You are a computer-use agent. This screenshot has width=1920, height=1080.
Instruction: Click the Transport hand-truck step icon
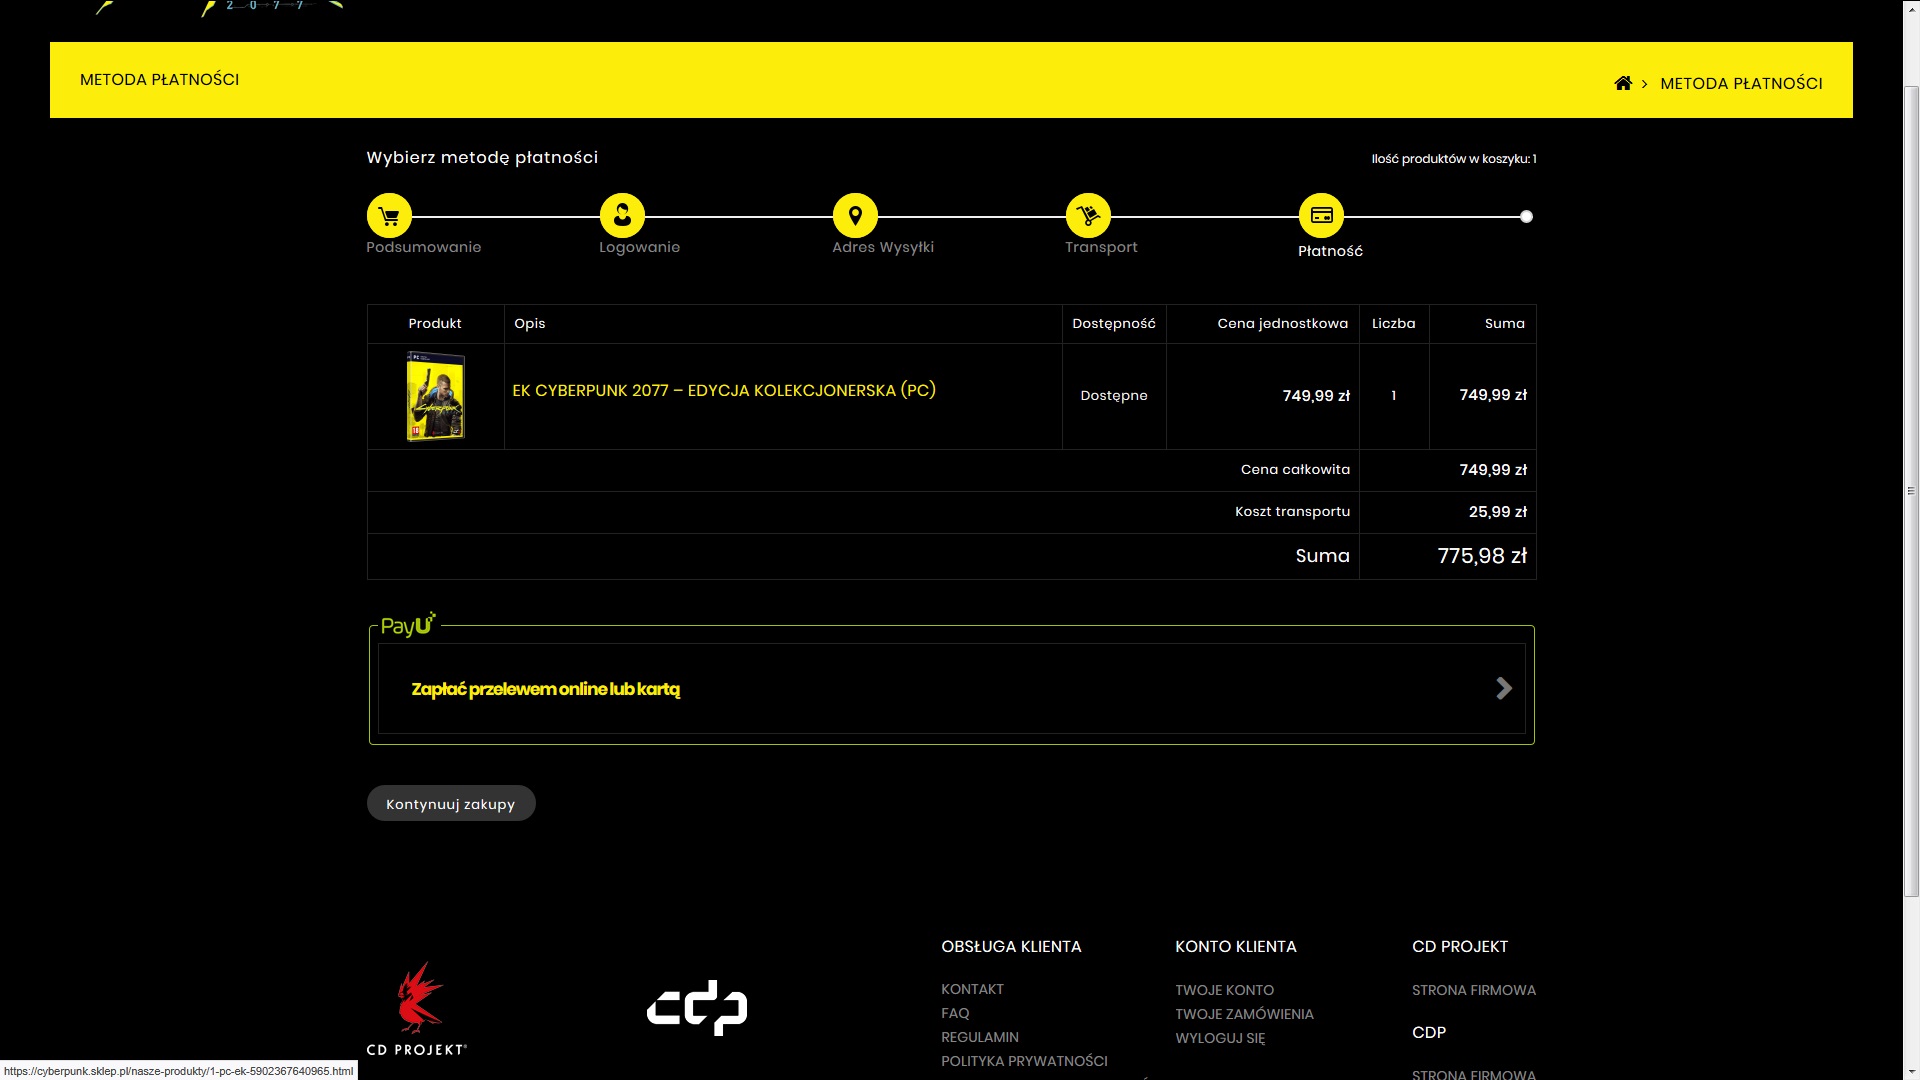pyautogui.click(x=1088, y=216)
